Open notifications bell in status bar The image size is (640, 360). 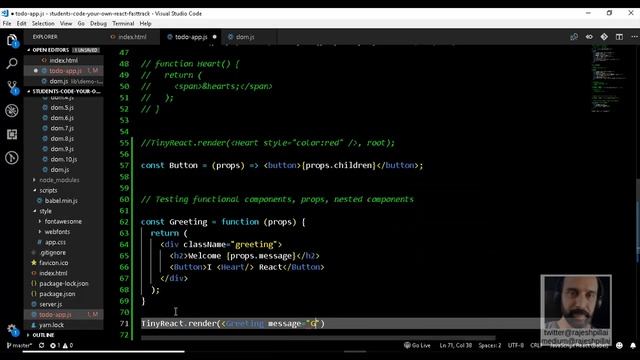pos(633,345)
